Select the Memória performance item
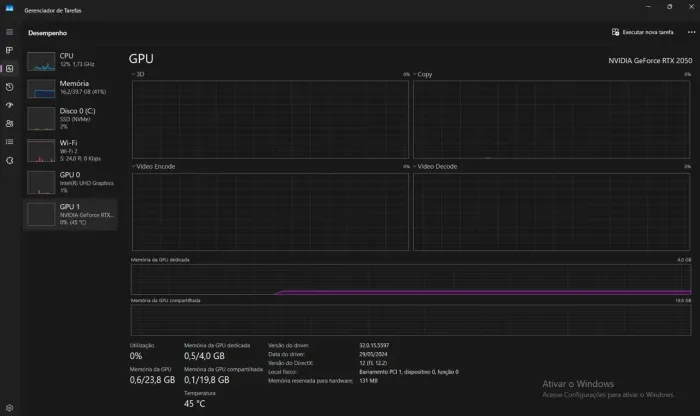This screenshot has height=416, width=700. (70, 88)
